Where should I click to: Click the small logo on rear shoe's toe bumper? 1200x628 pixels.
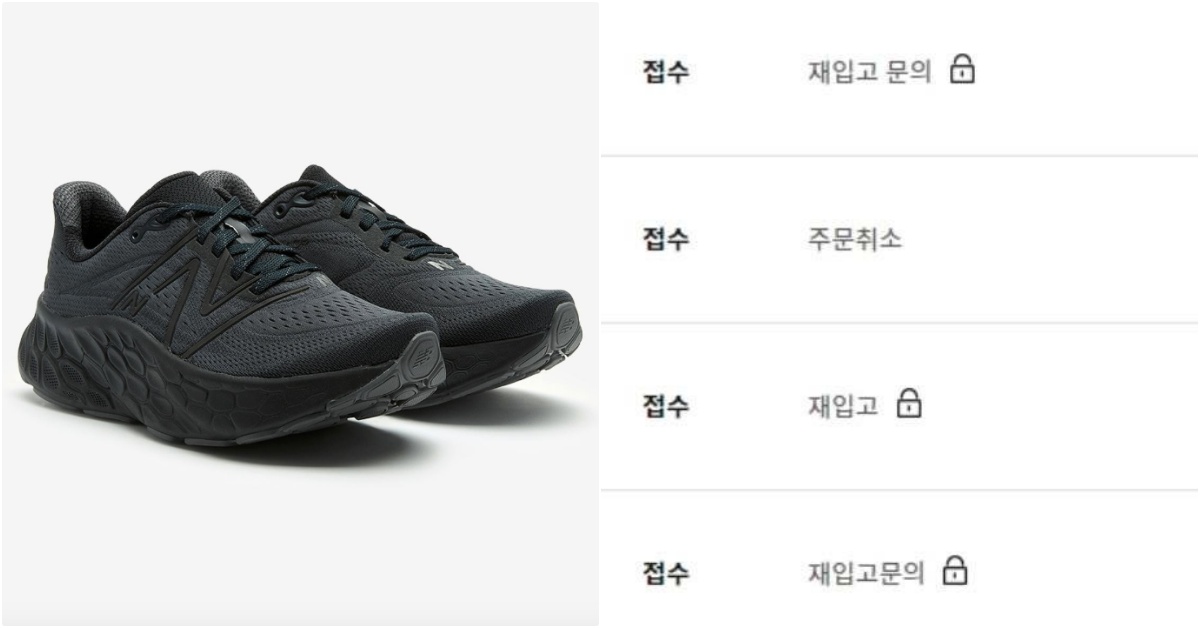click(564, 324)
